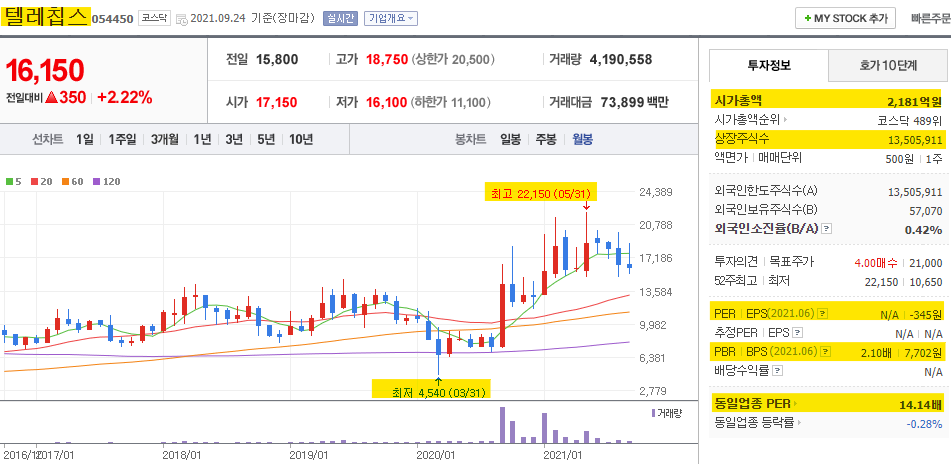
Task: Select the 5년 line chart
Action: [266, 140]
